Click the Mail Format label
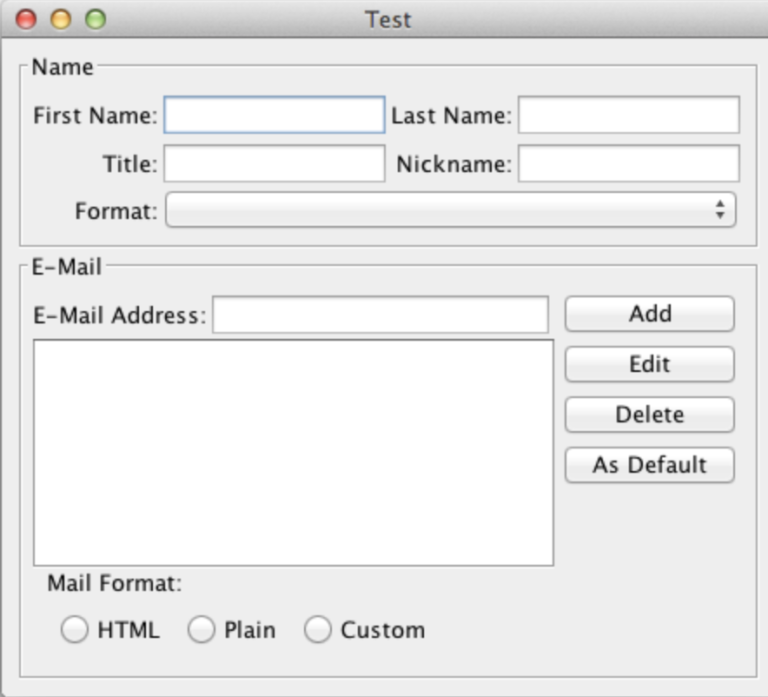 pos(114,583)
